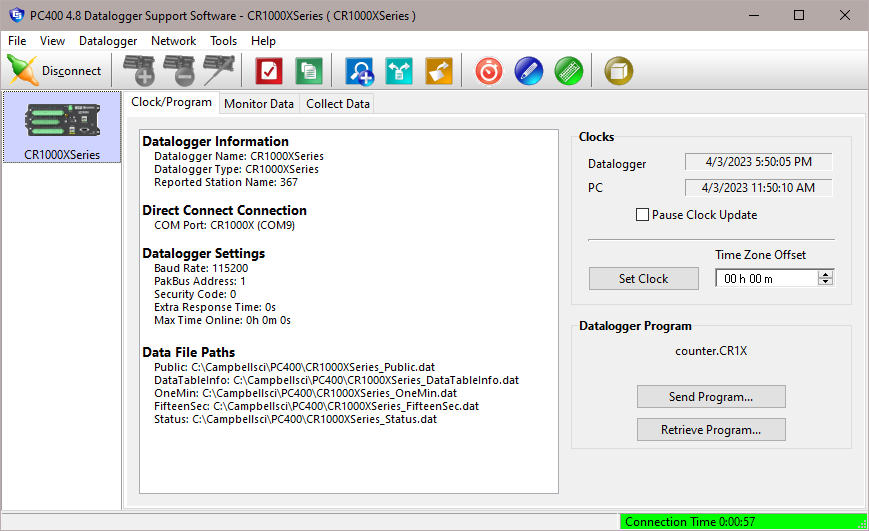Click the Add Datalogger icon with plus
Image resolution: width=869 pixels, height=531 pixels.
139,71
